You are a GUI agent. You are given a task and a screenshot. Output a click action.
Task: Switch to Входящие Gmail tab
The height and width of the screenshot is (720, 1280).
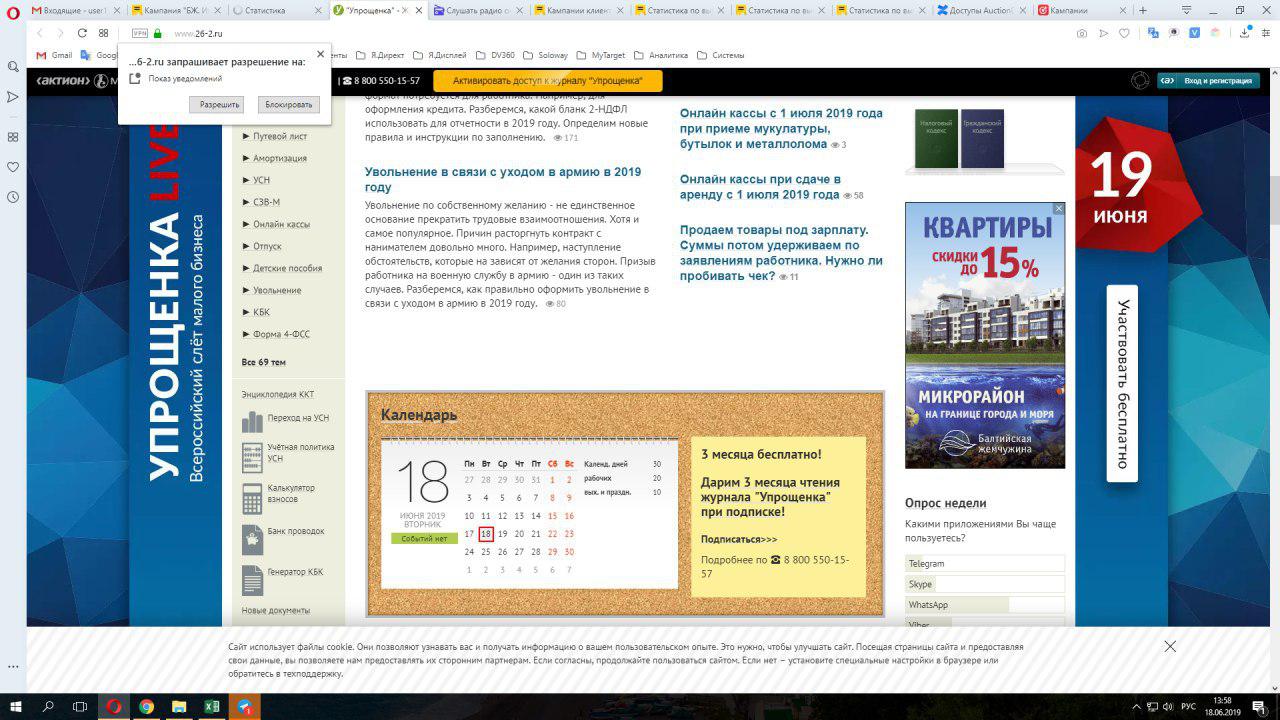pos(76,10)
